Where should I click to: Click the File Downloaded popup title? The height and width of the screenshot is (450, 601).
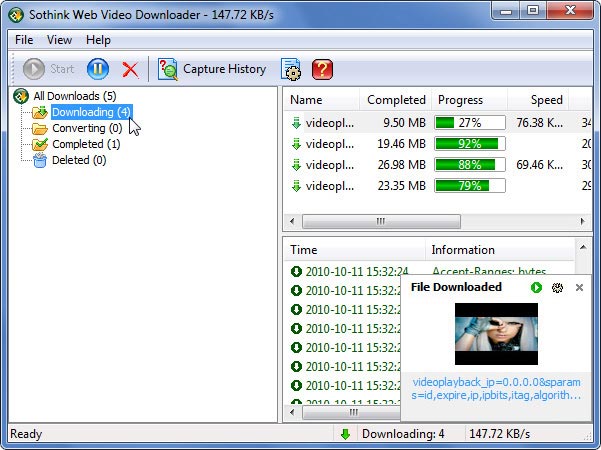pos(456,287)
